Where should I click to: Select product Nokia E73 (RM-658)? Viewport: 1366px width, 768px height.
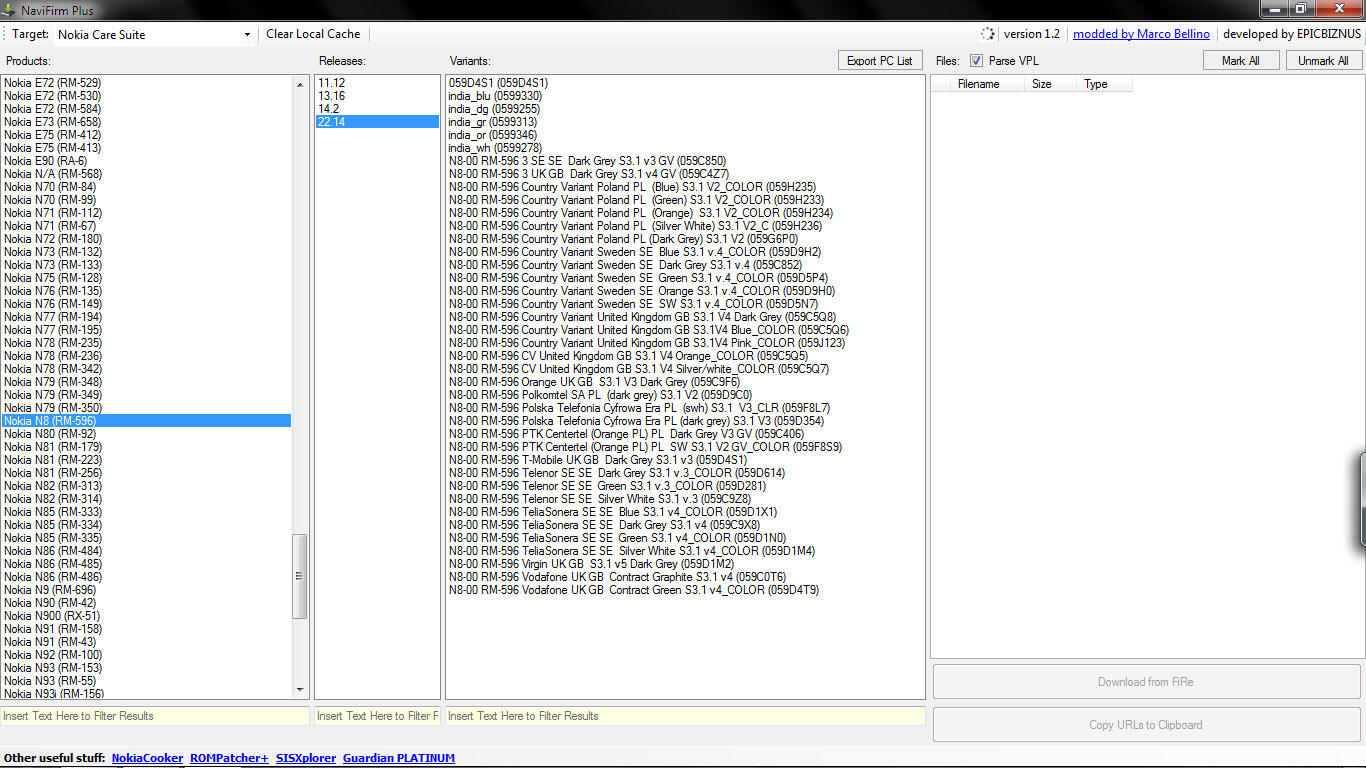coord(146,122)
